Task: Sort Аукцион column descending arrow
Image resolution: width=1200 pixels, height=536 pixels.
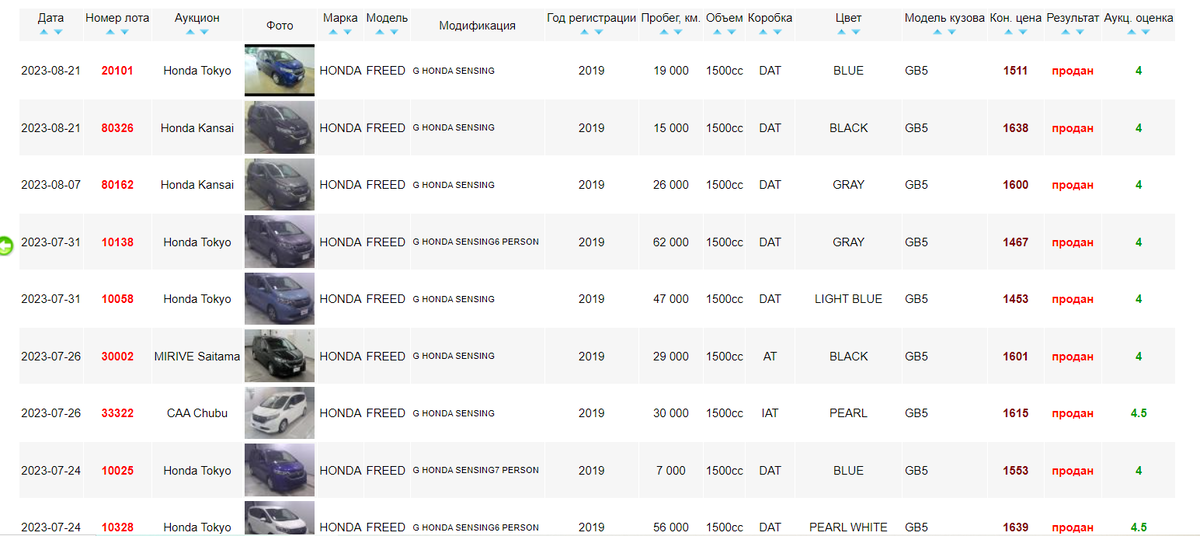Action: pos(204,32)
